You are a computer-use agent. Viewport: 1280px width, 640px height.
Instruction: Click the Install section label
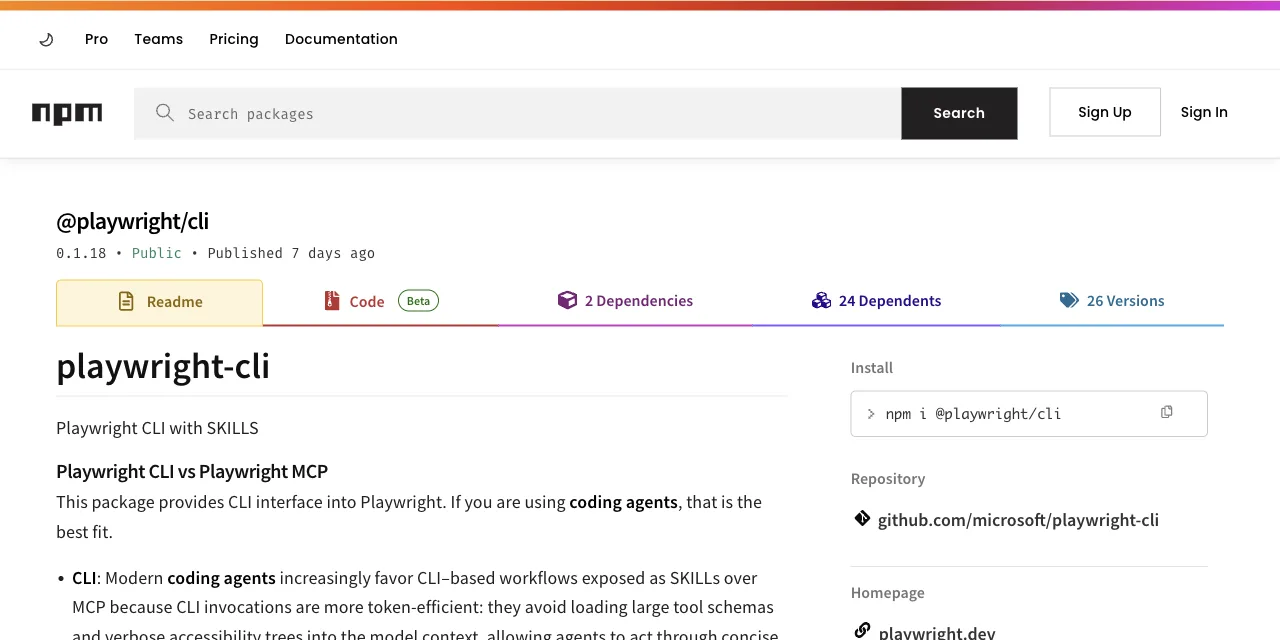[x=872, y=368]
